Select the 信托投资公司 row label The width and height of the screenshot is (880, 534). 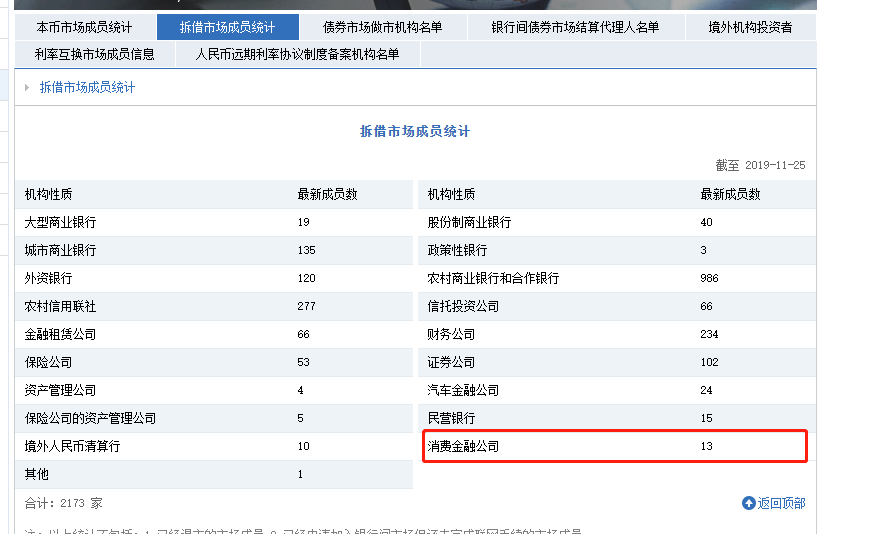463,307
